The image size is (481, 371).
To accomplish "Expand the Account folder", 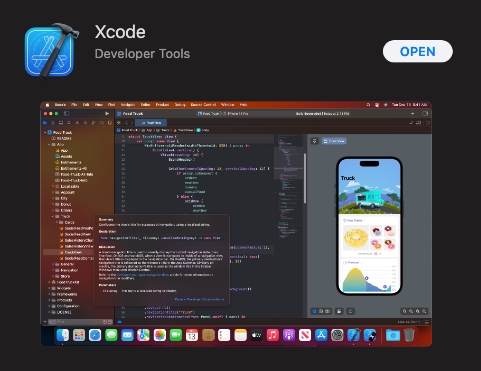I will pyautogui.click(x=53, y=192).
